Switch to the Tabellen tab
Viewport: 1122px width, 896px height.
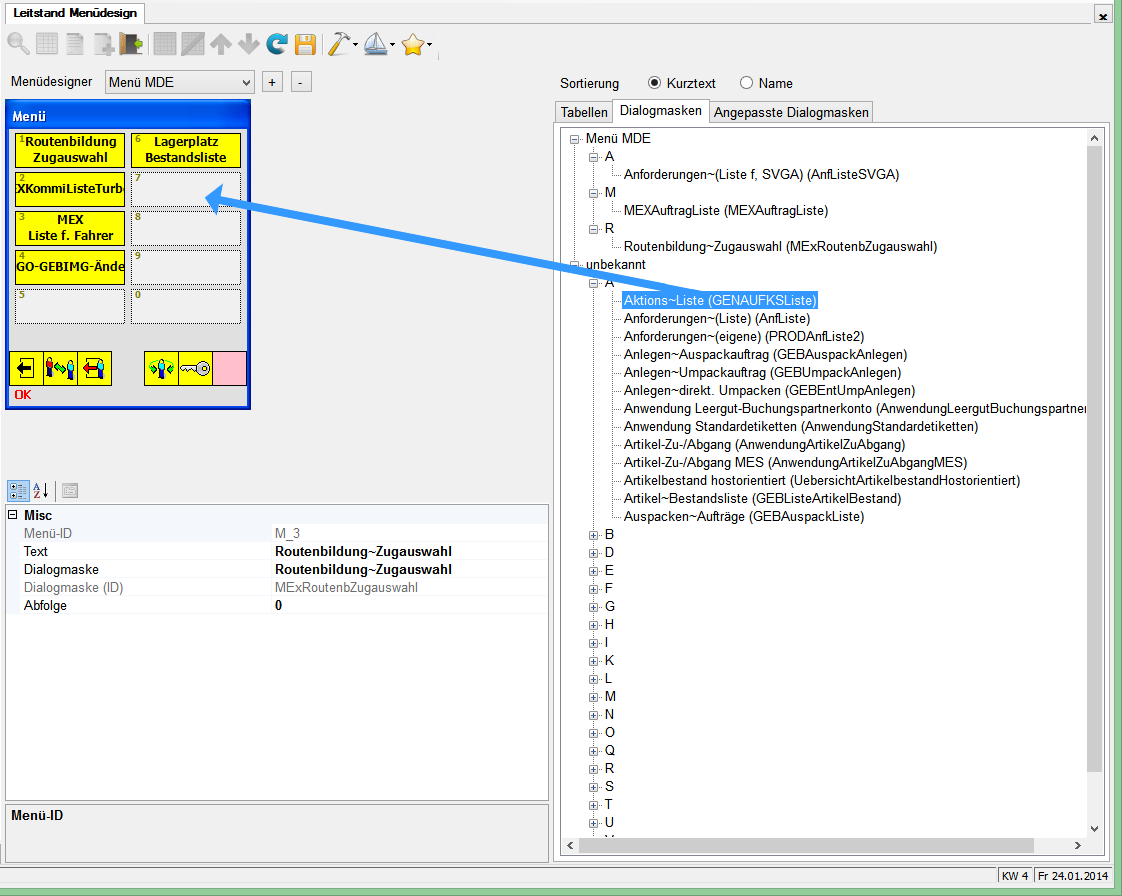584,112
